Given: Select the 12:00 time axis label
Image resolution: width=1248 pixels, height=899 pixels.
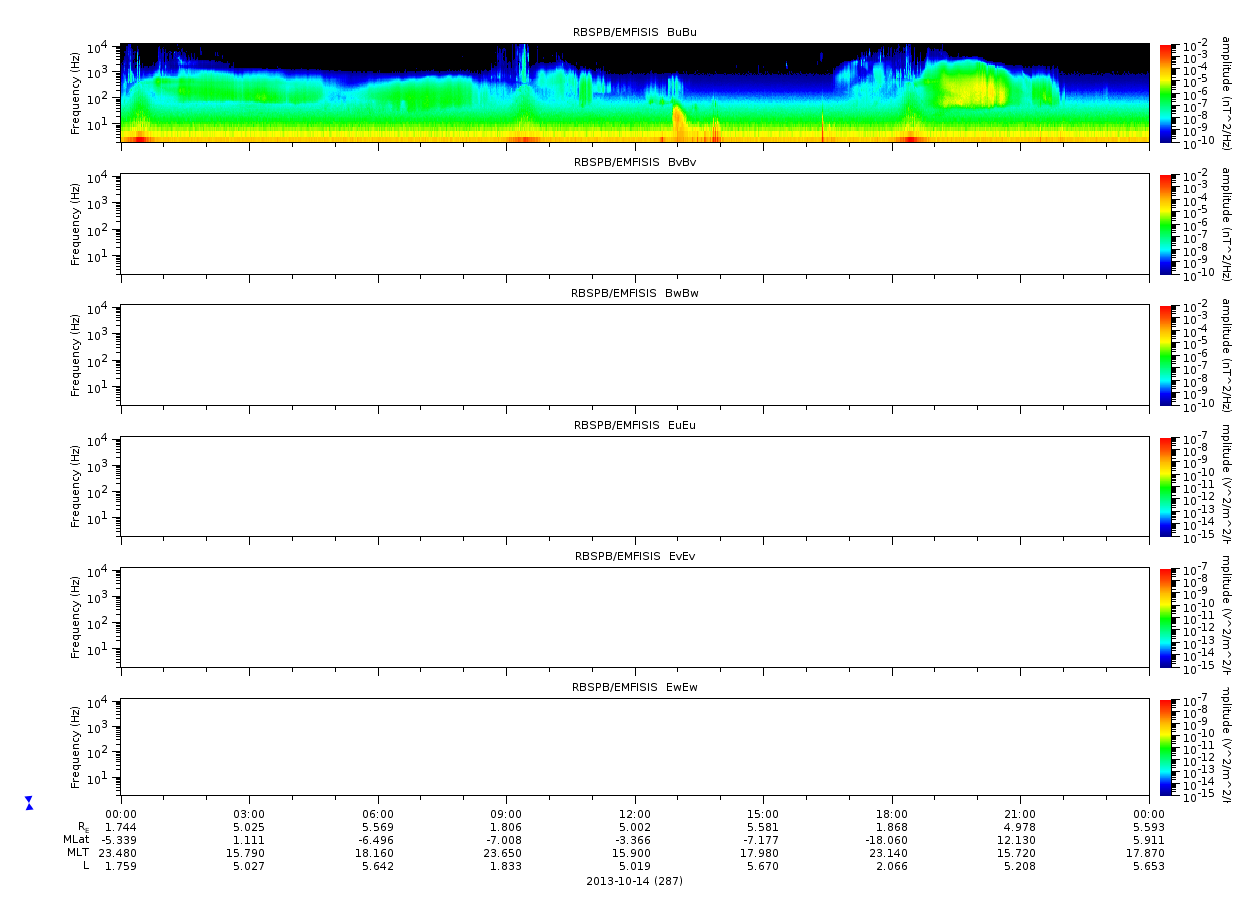Looking at the screenshot, I should [x=635, y=815].
